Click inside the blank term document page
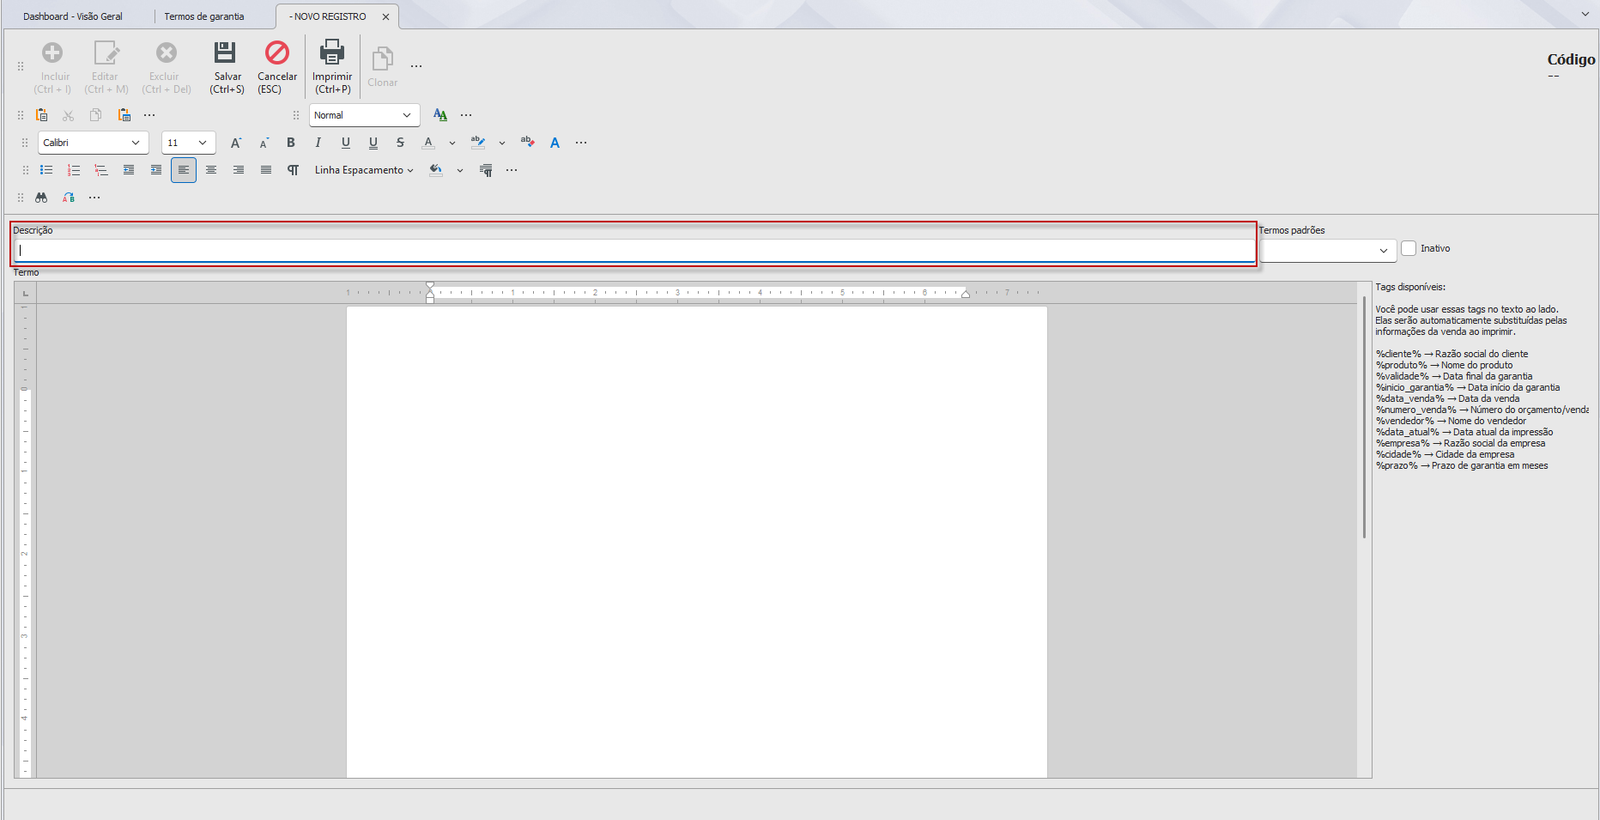The image size is (1600, 820). coord(697,542)
